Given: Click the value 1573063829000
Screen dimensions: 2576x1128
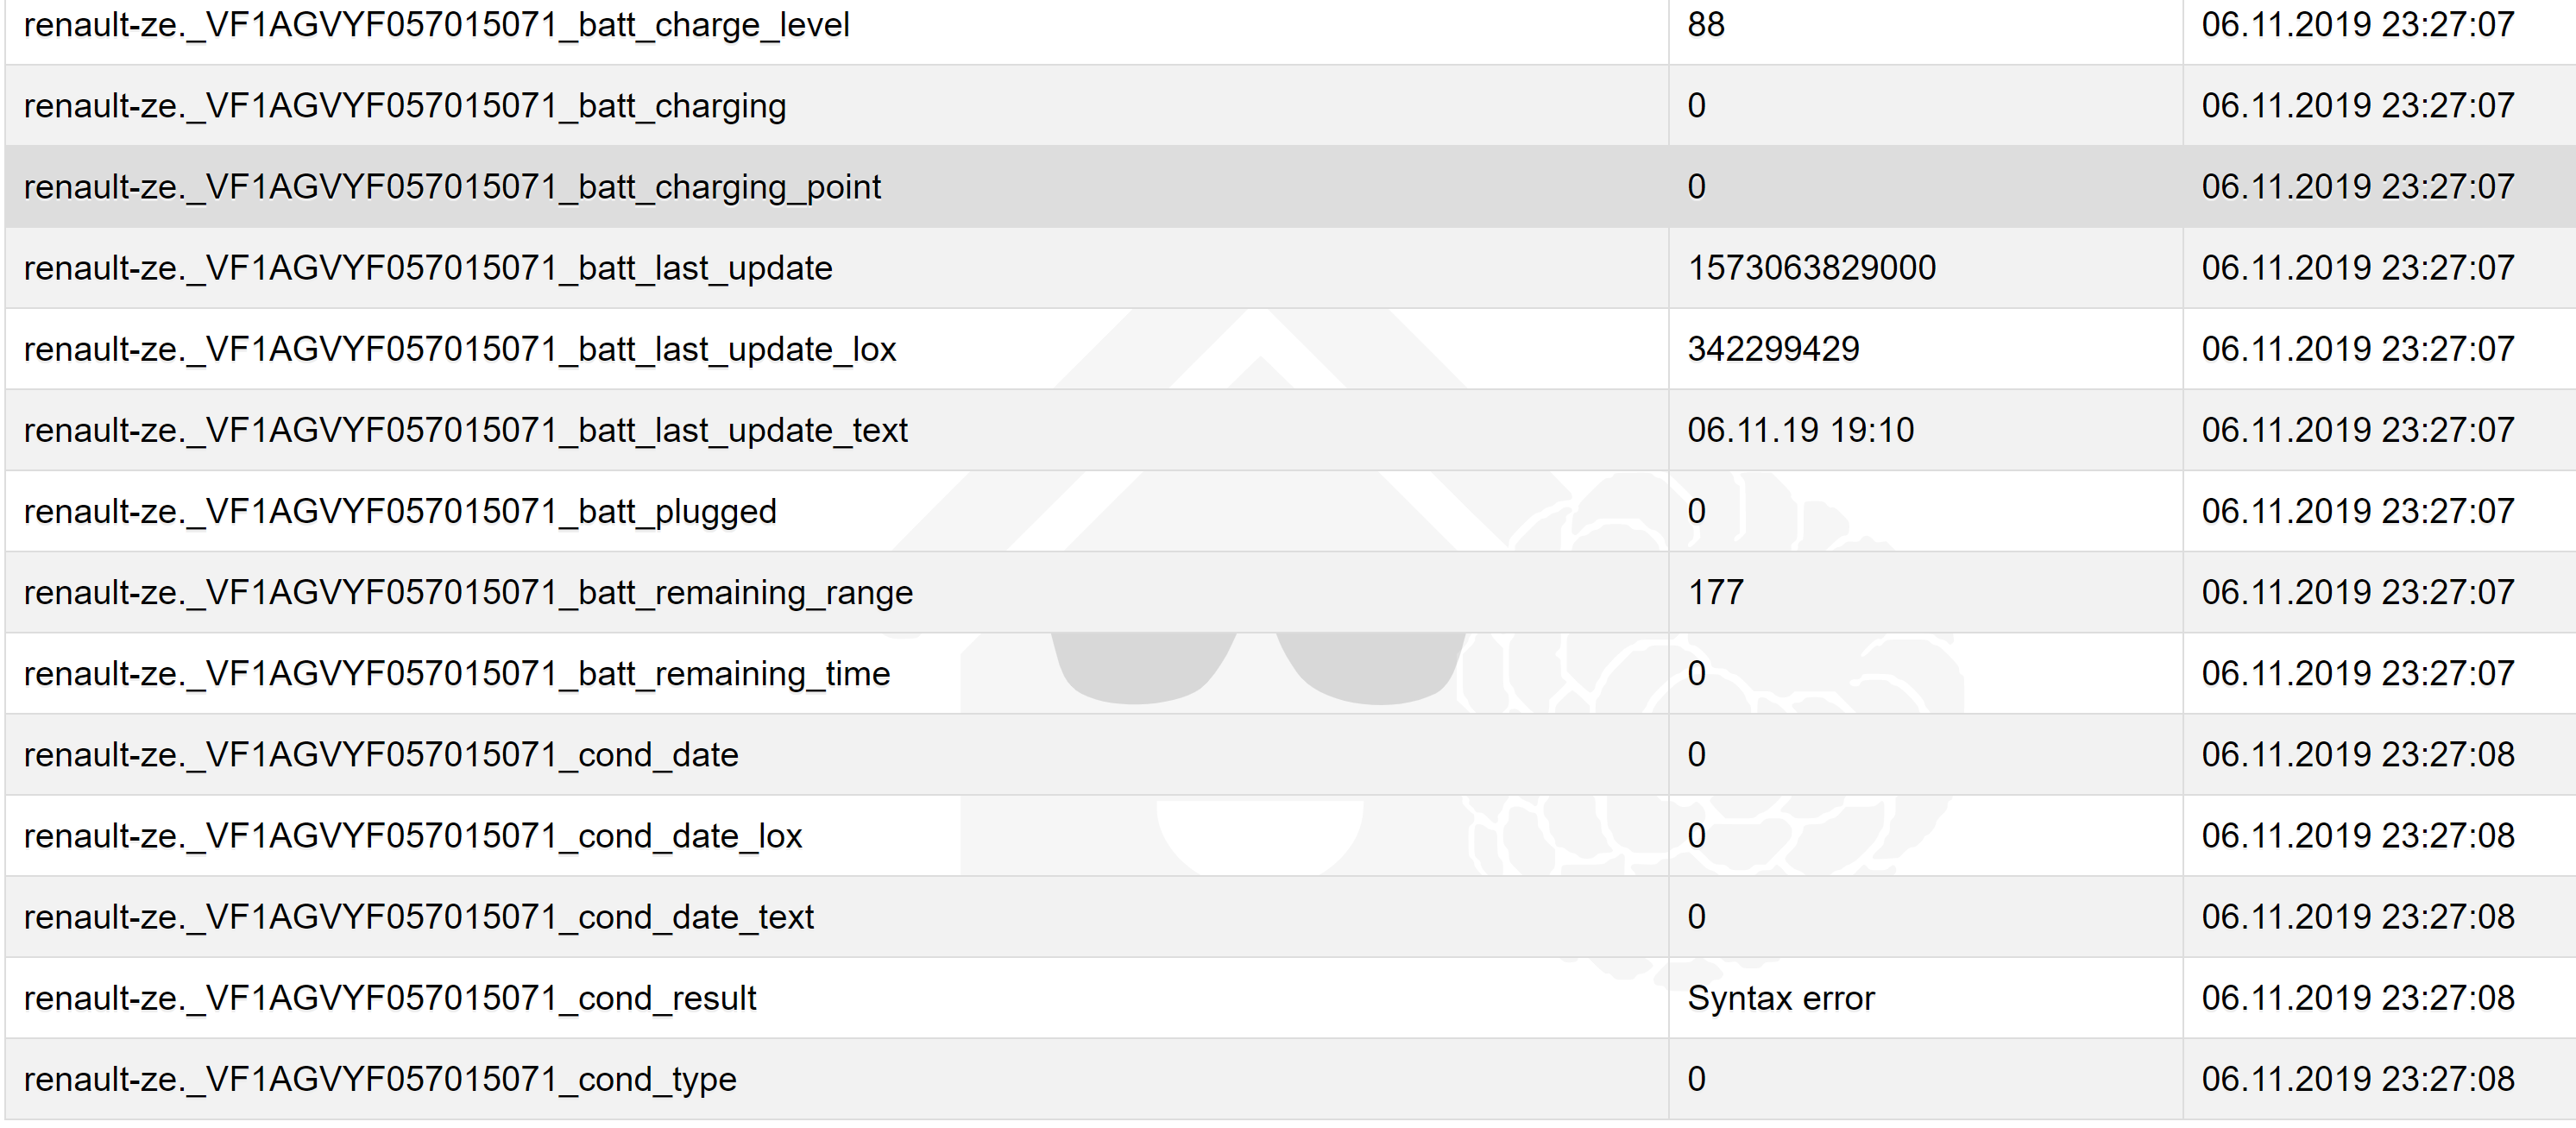Looking at the screenshot, I should pos(1811,268).
